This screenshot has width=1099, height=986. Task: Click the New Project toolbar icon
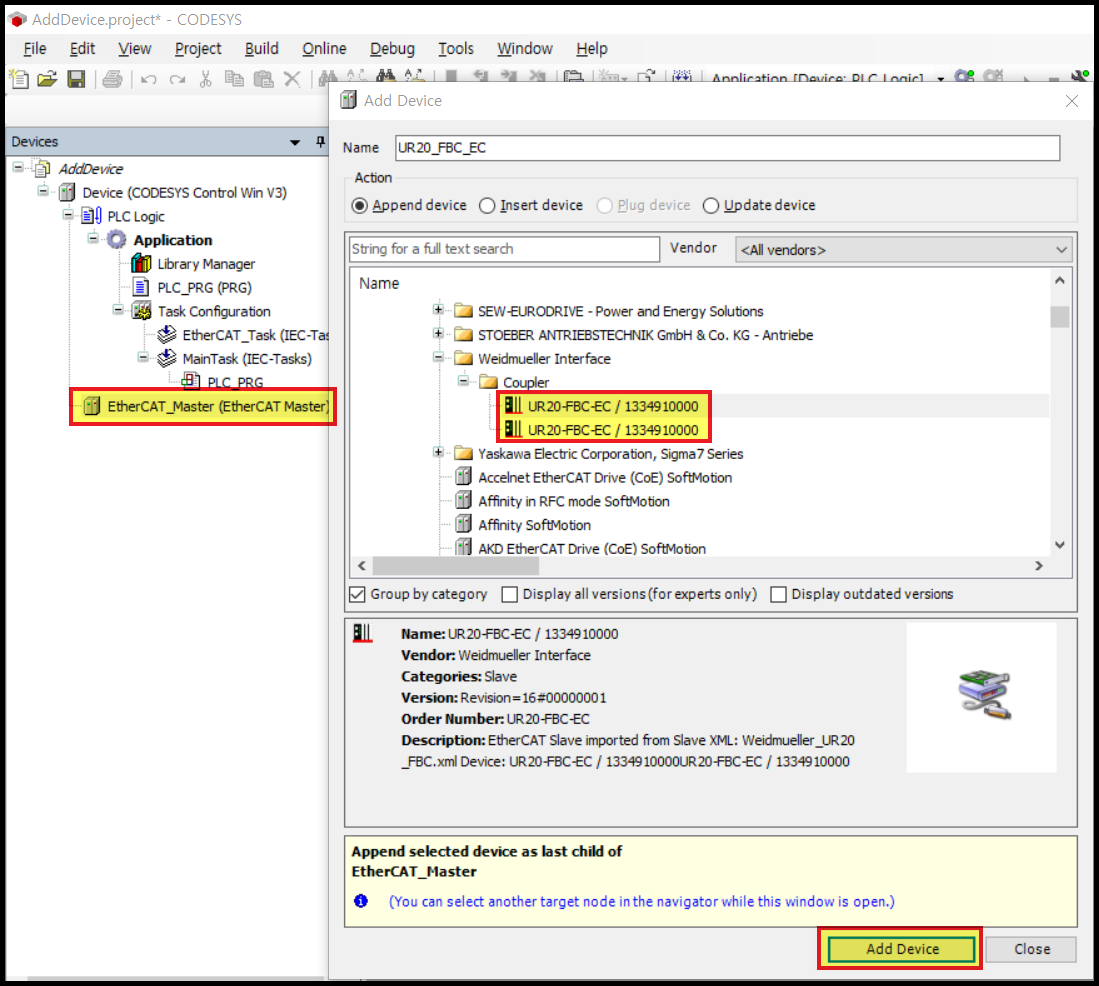coord(19,78)
